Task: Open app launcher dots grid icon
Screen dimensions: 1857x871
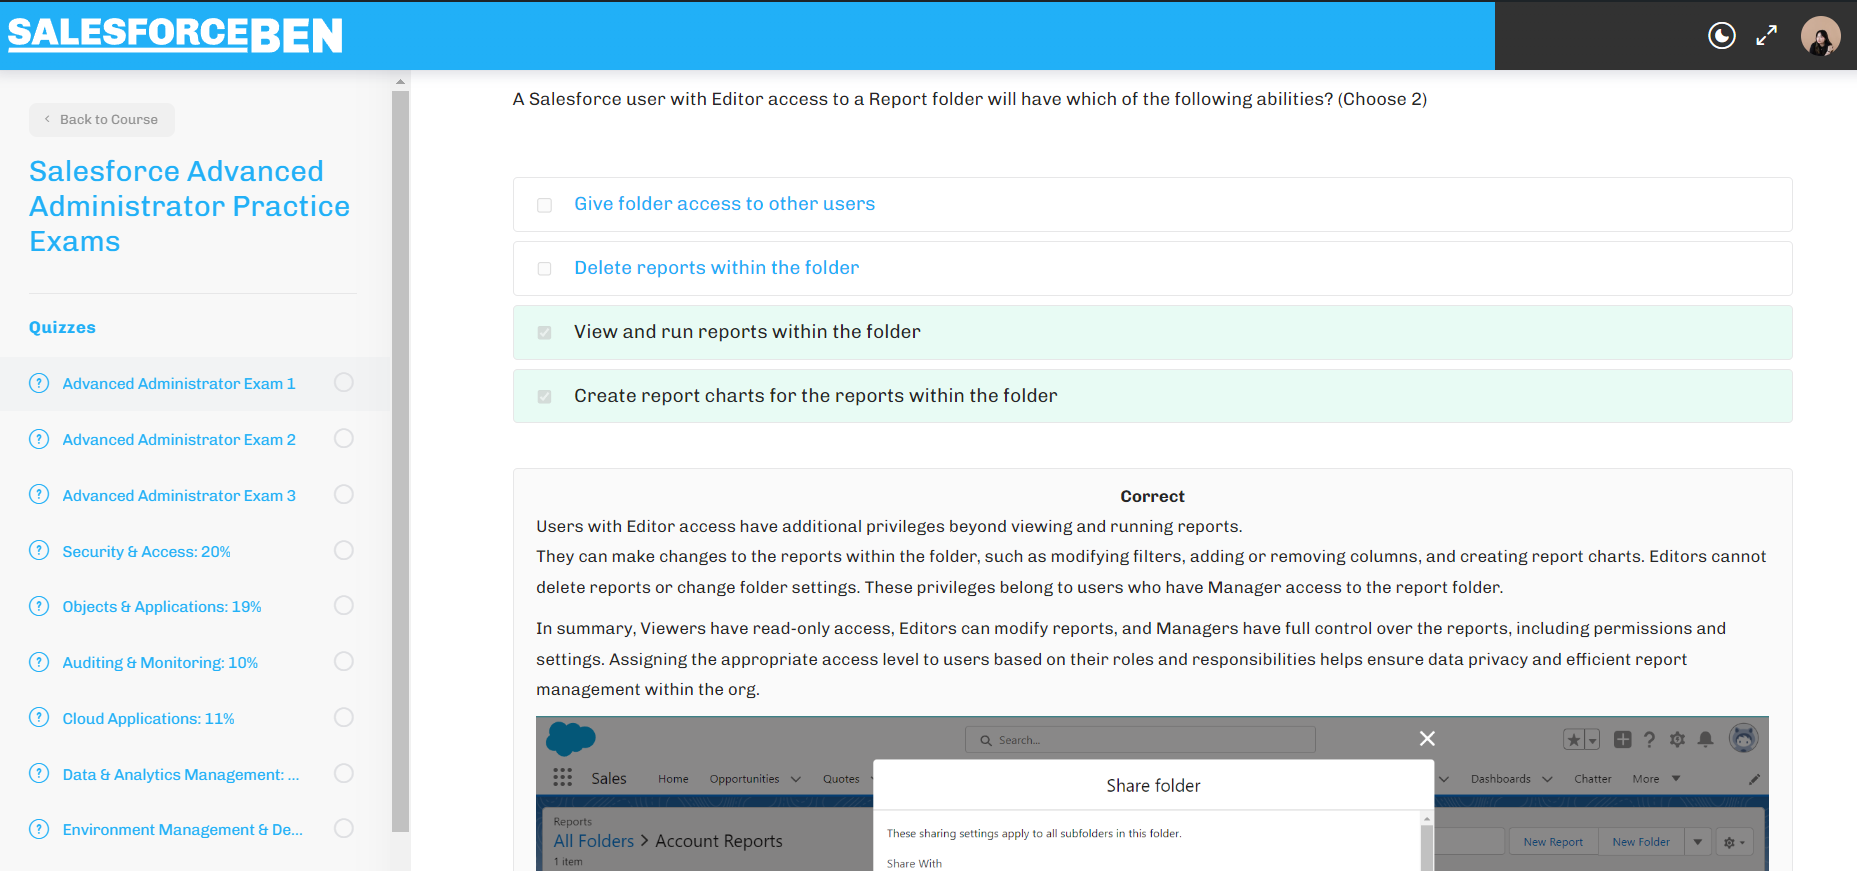Action: (563, 778)
